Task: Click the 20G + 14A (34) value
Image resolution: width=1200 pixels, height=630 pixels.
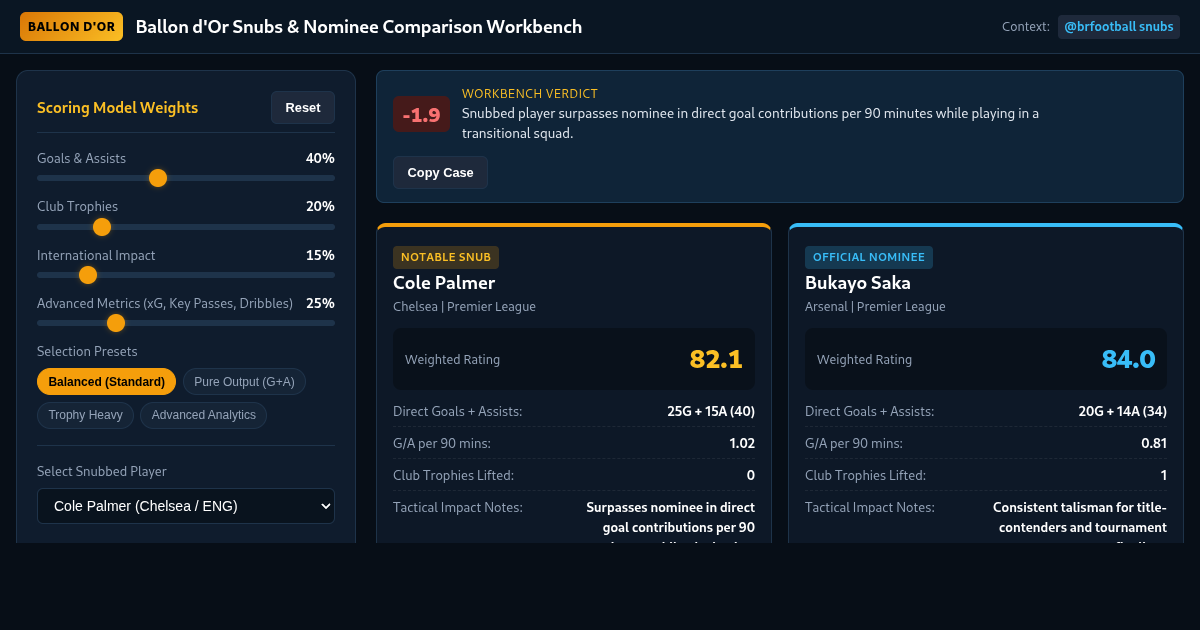Action: coord(1123,411)
